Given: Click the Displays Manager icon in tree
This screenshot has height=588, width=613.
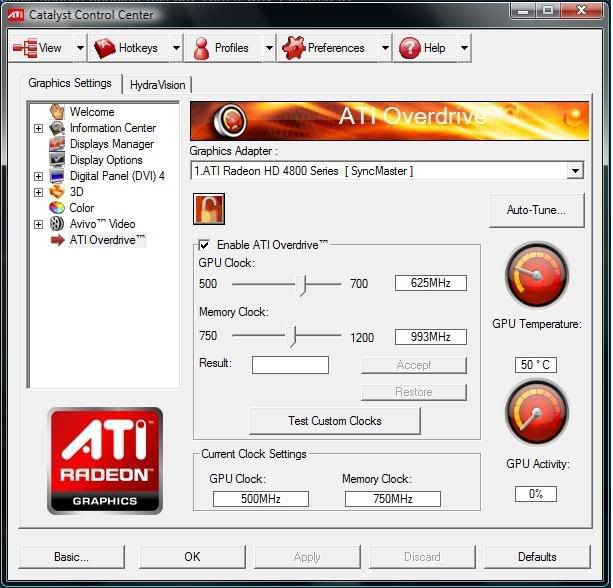Looking at the screenshot, I should [57, 144].
